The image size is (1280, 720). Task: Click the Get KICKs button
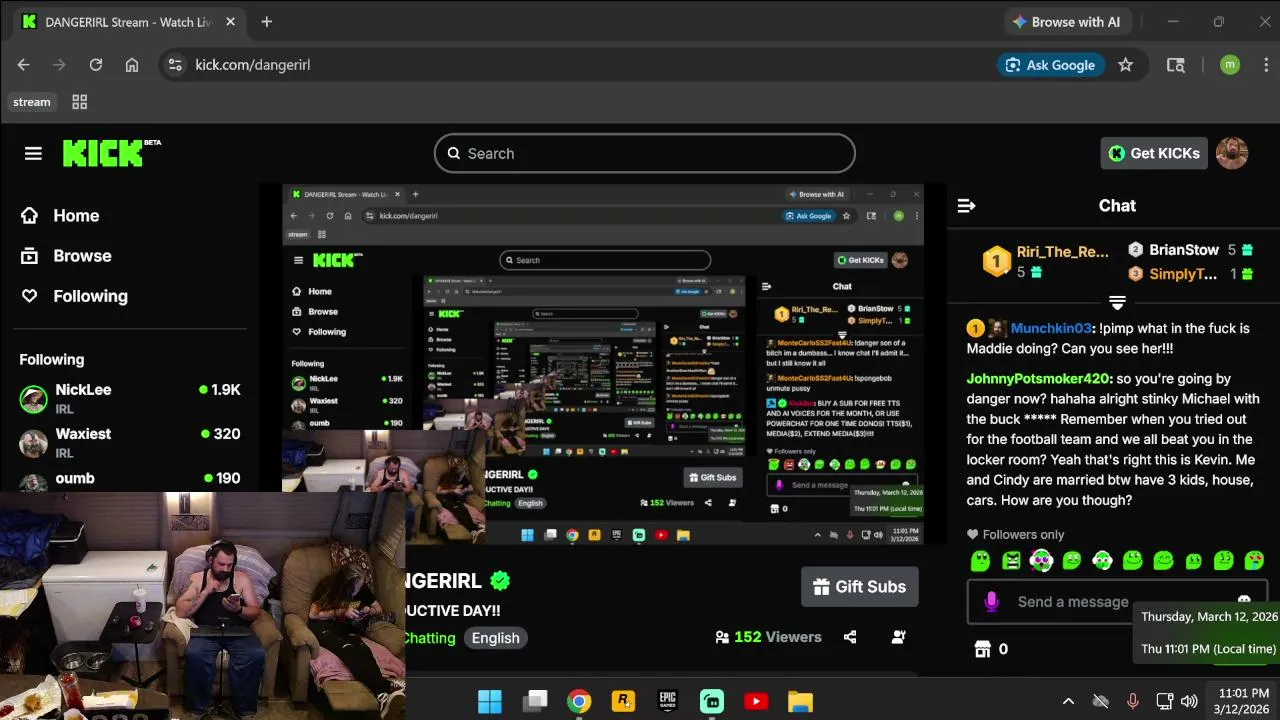(x=1154, y=153)
